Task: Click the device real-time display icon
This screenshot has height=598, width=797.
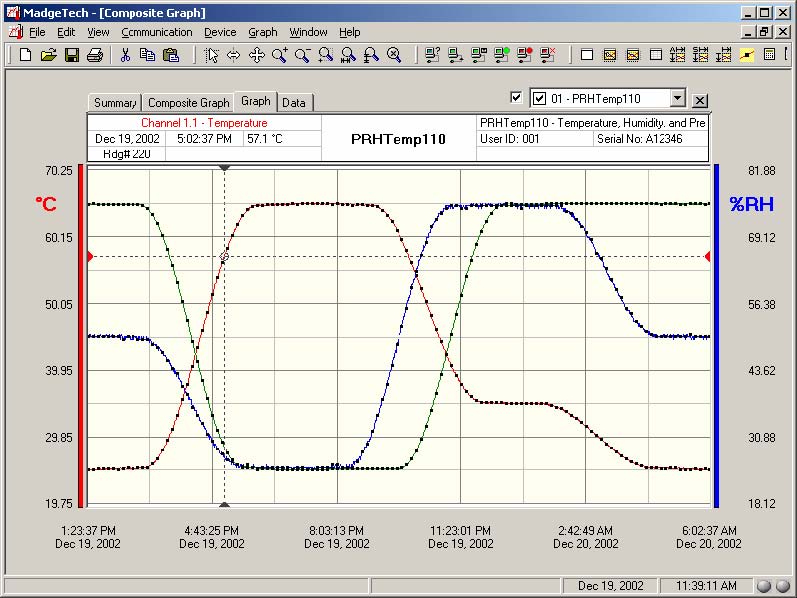Action: [478, 54]
